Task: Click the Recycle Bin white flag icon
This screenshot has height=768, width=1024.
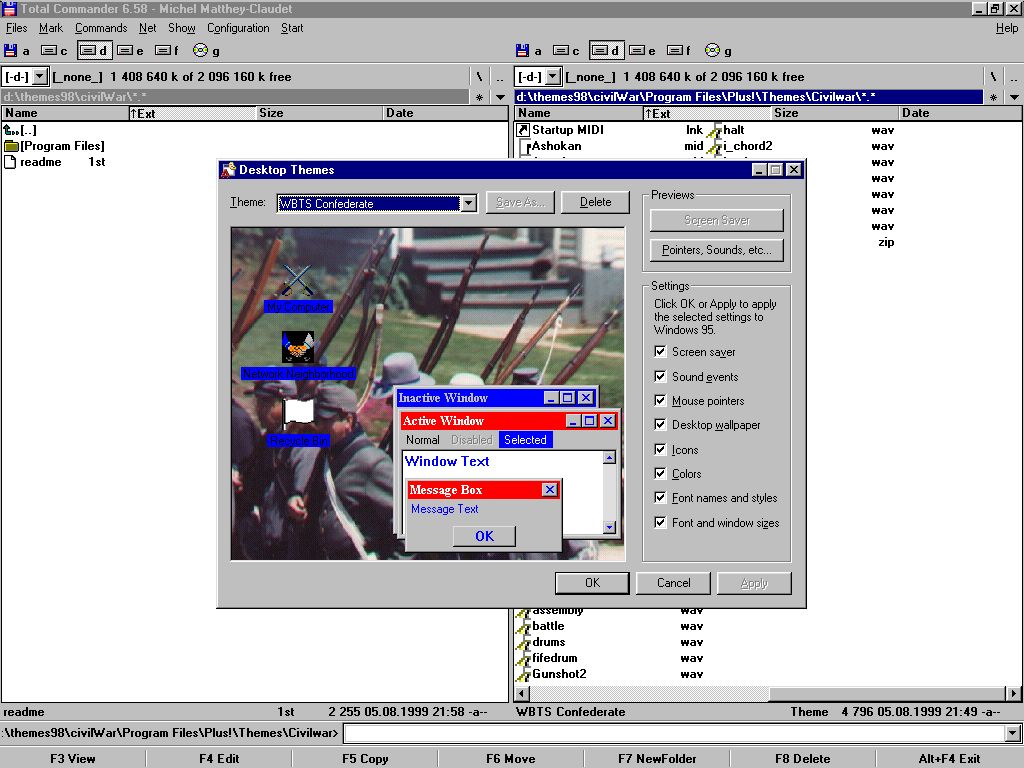Action: coord(298,411)
